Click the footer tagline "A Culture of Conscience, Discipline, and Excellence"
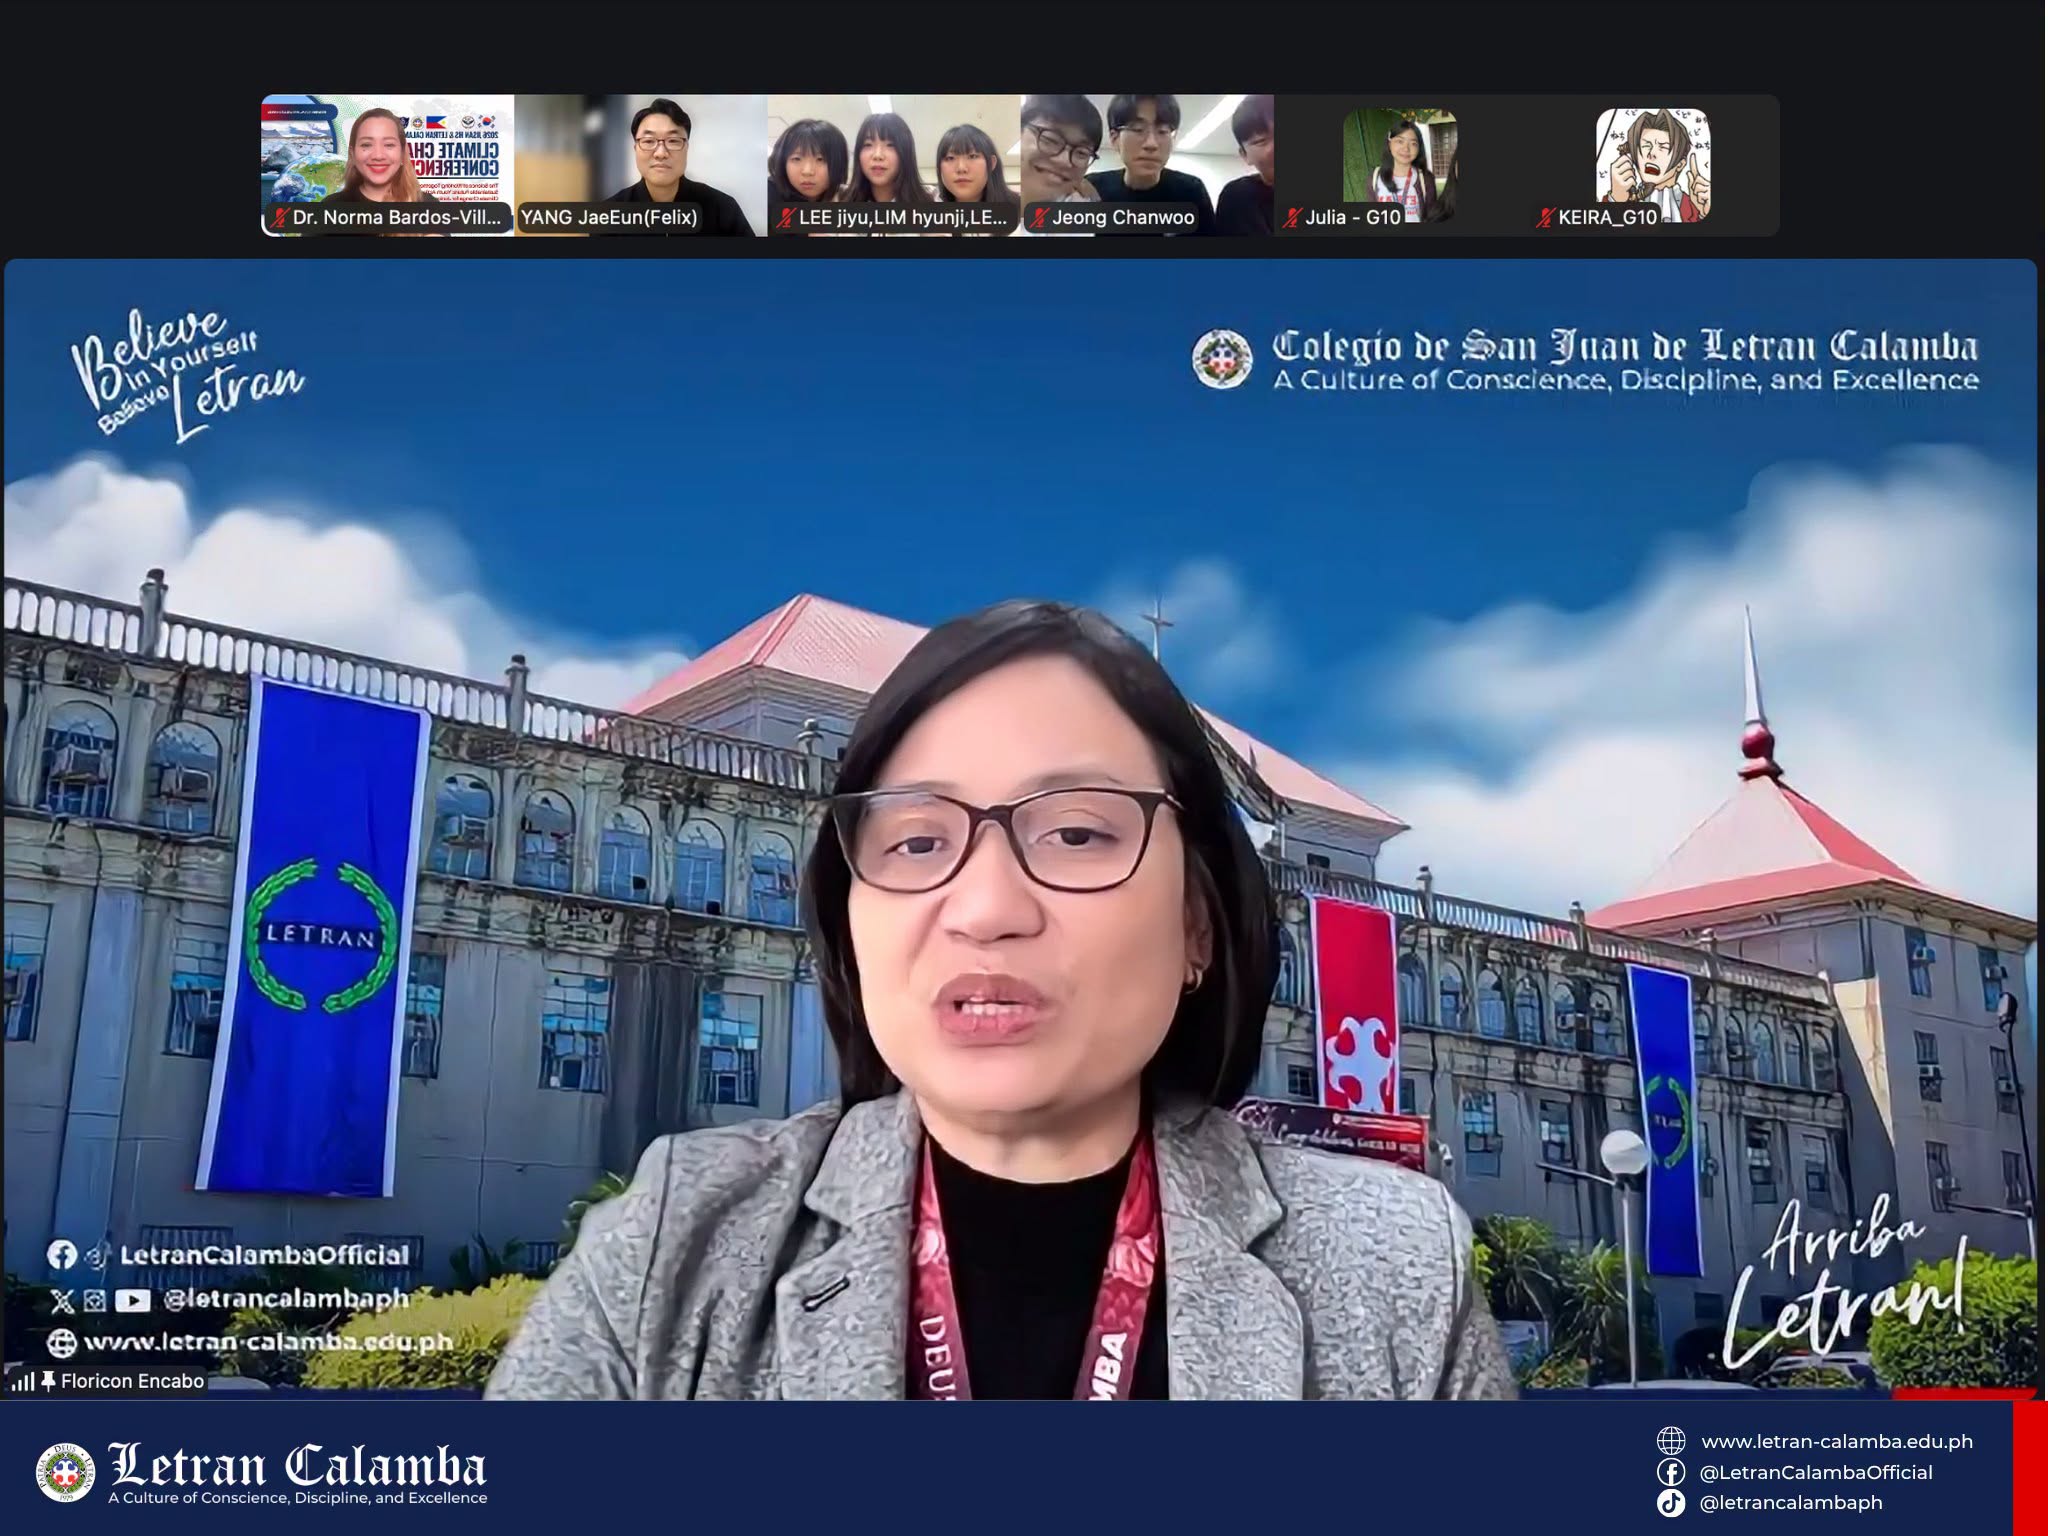Viewport: 2048px width, 1536px height. [298, 1497]
